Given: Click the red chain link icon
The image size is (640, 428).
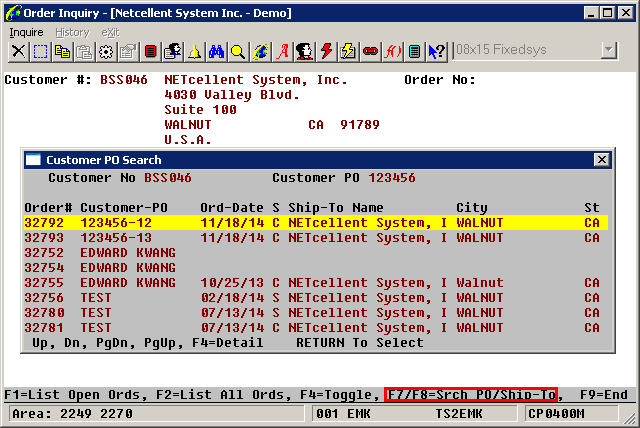Looking at the screenshot, I should click(x=370, y=51).
